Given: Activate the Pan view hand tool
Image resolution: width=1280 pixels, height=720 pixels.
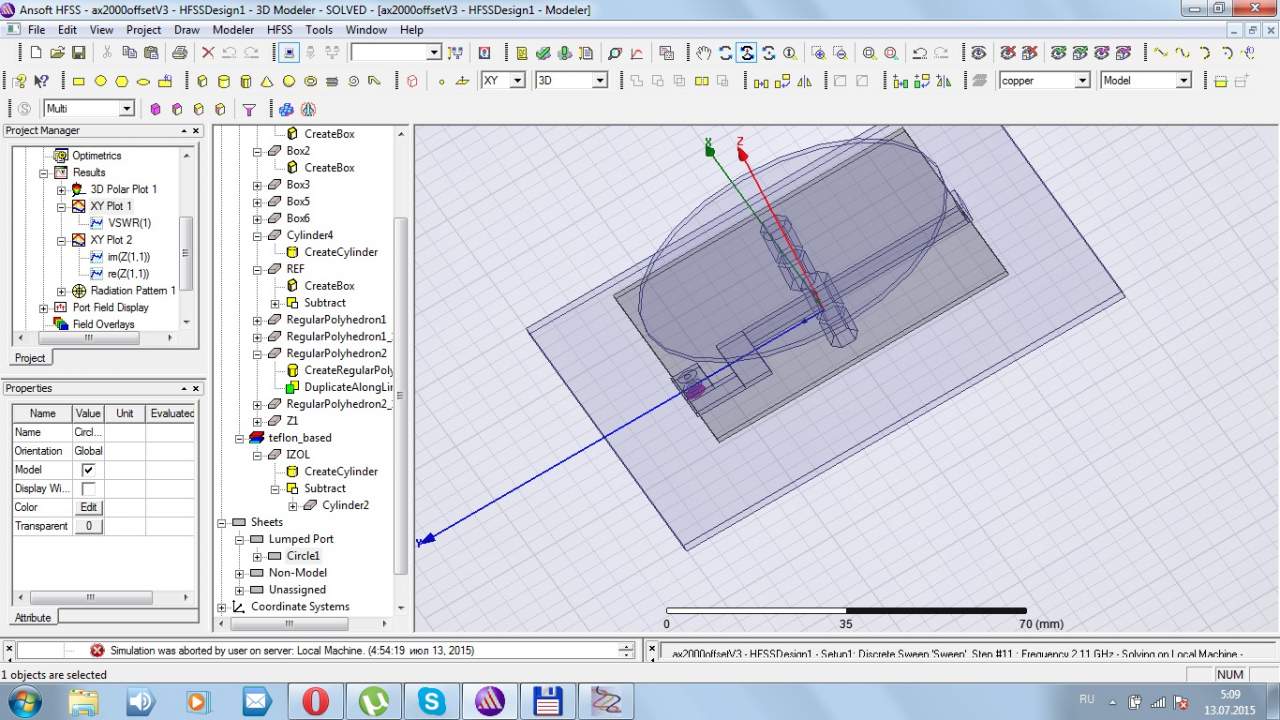Looking at the screenshot, I should [704, 53].
